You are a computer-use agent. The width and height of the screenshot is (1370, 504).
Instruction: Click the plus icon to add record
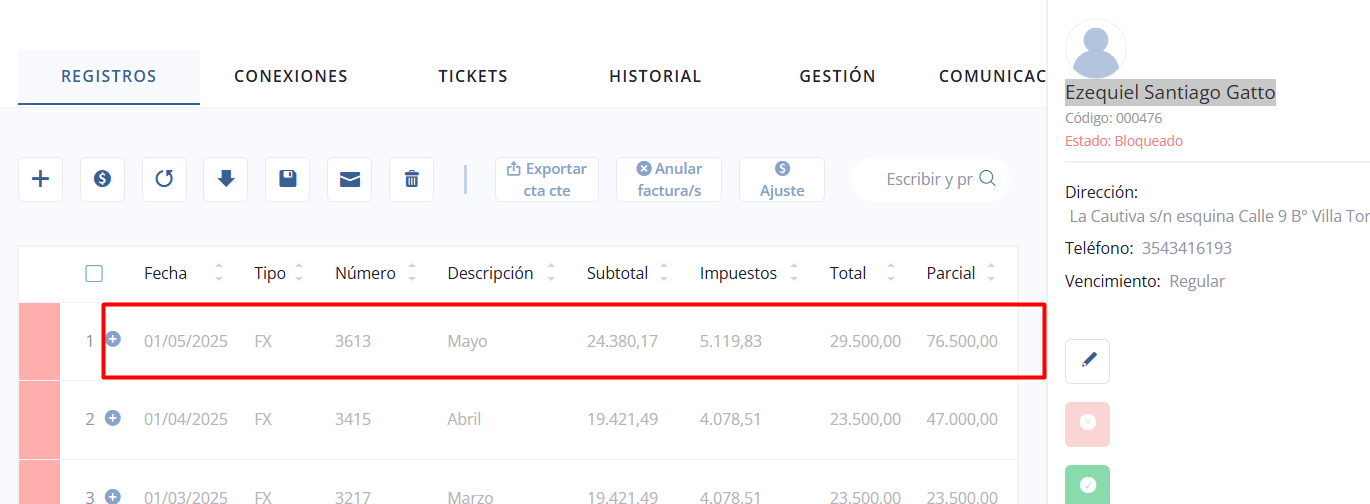(40, 180)
